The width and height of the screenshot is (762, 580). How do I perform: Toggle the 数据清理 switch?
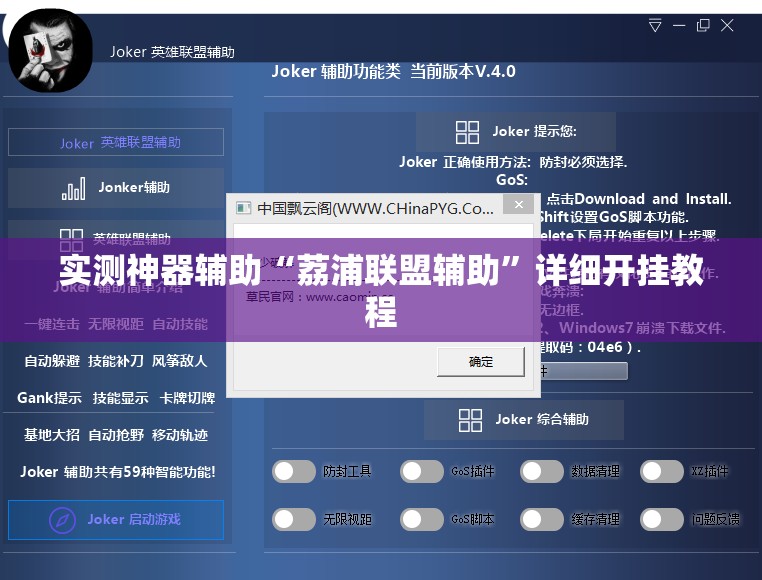click(542, 471)
